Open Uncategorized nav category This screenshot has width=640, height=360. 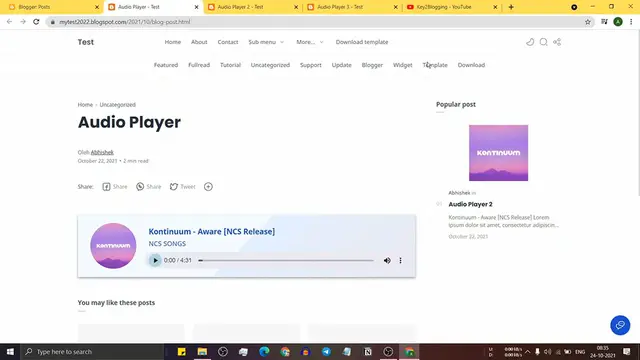270,65
